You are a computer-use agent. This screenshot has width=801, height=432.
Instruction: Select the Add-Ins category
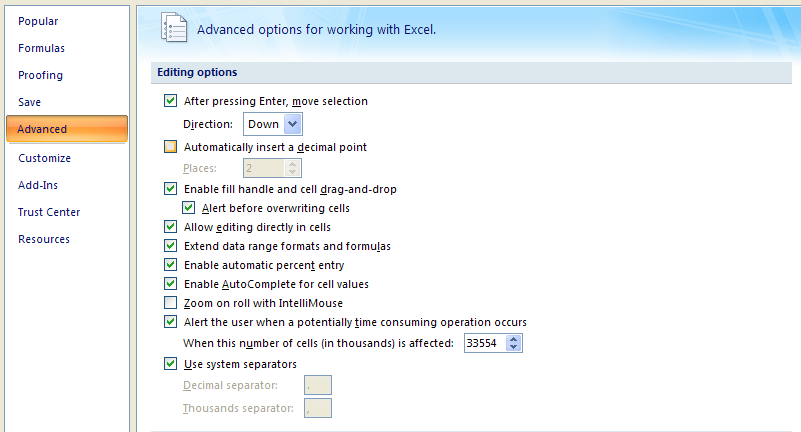coord(38,185)
